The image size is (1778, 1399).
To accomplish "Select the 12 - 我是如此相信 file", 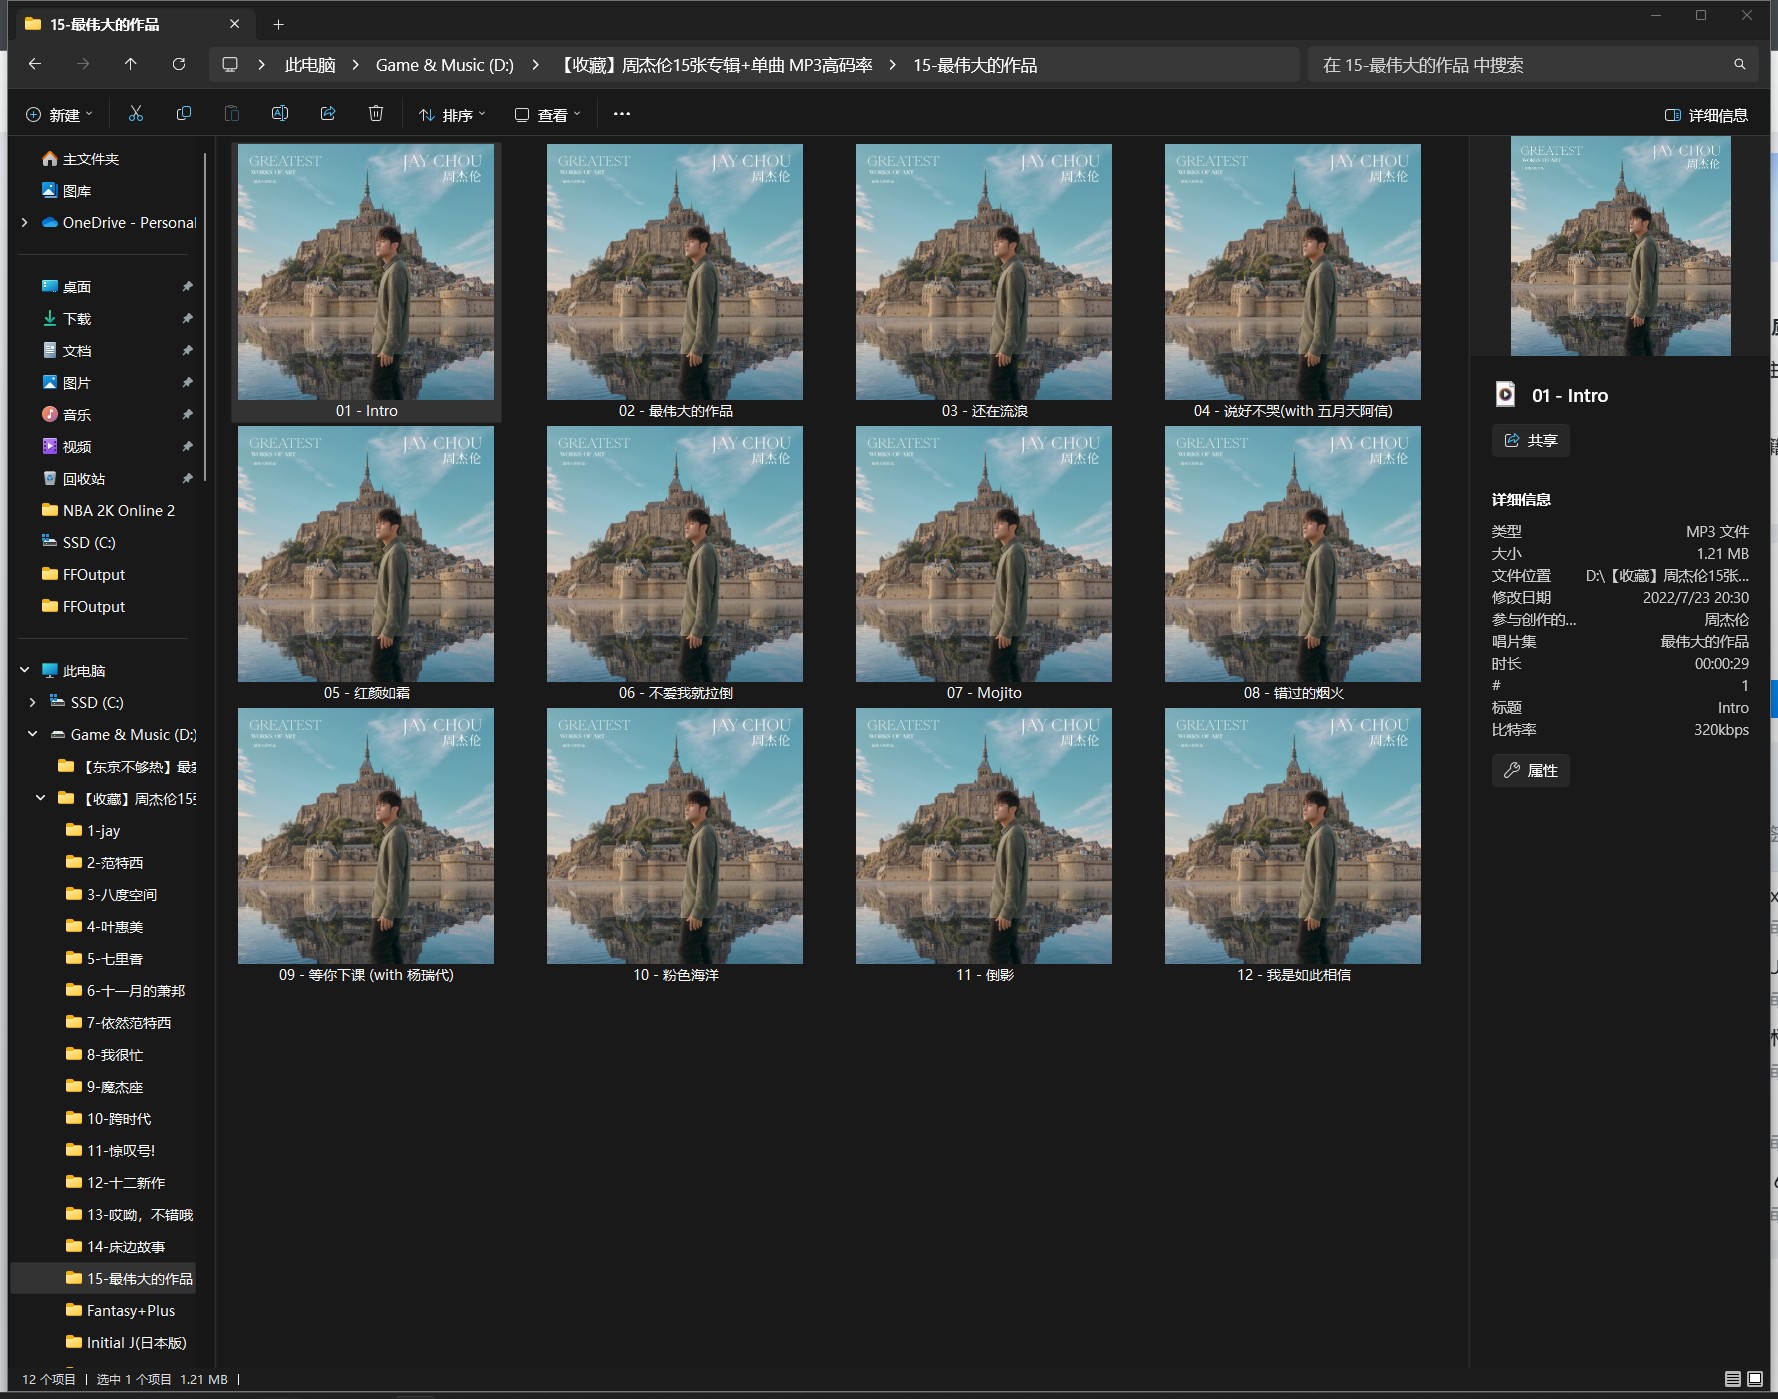I will (1293, 846).
